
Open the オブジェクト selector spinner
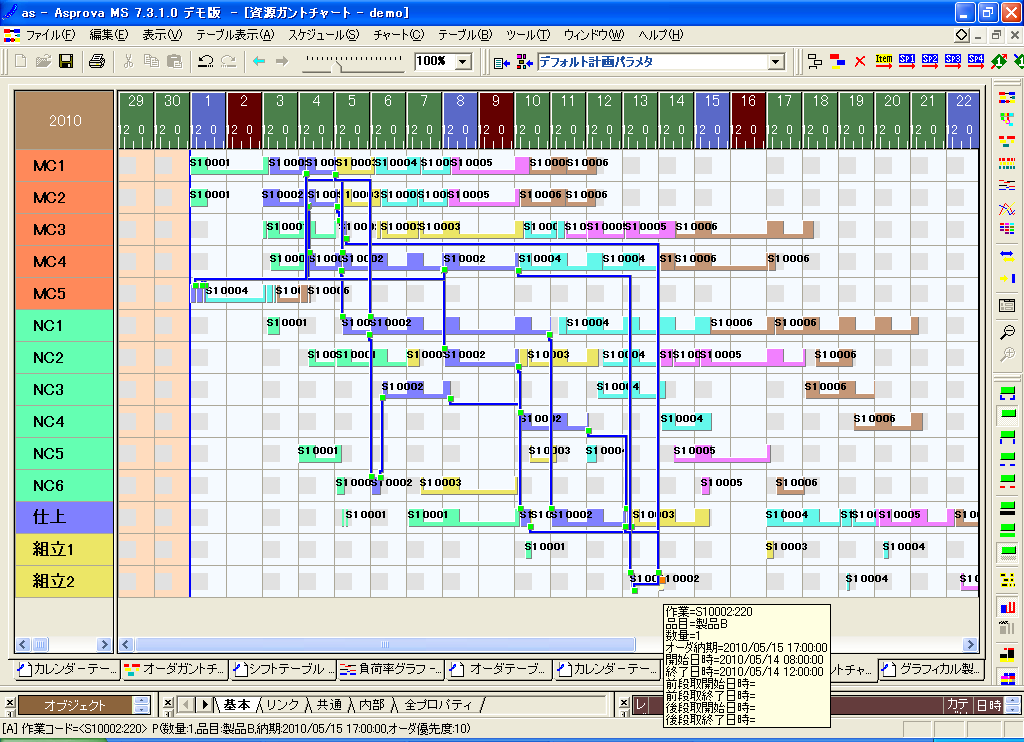tap(141, 705)
